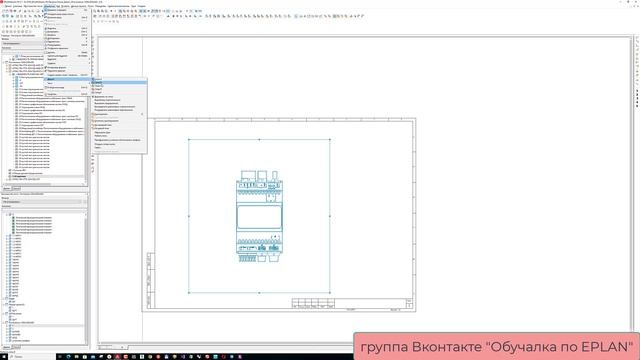The image size is (640, 360).
Task: Switch to Дерево tab of the upper navigator
Action: click(7, 189)
